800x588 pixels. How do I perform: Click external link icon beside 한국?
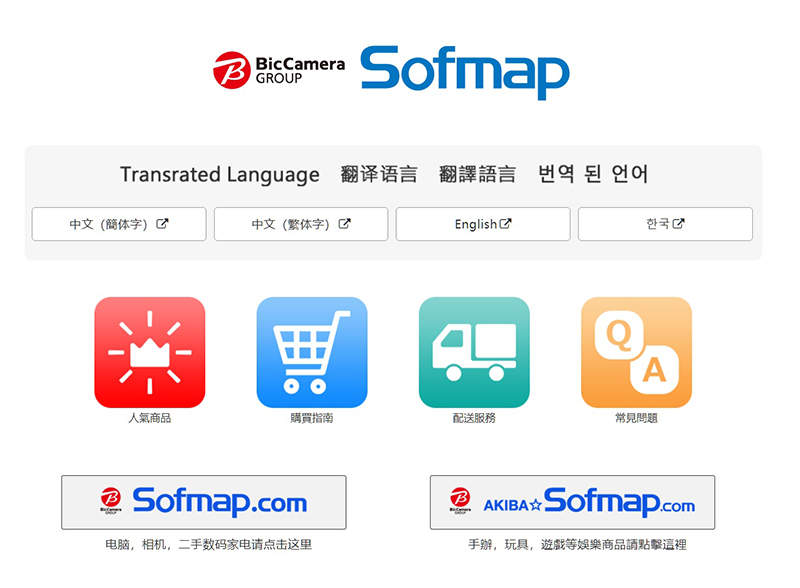click(x=678, y=224)
